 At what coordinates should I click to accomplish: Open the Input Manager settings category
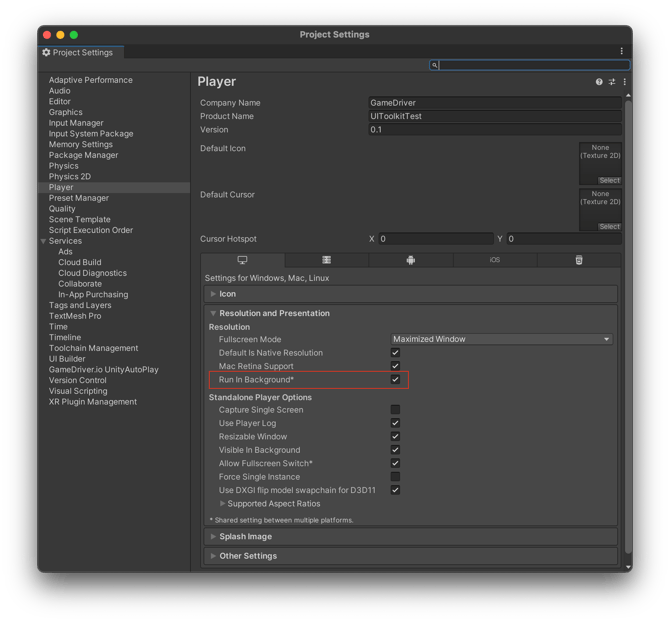click(x=76, y=123)
